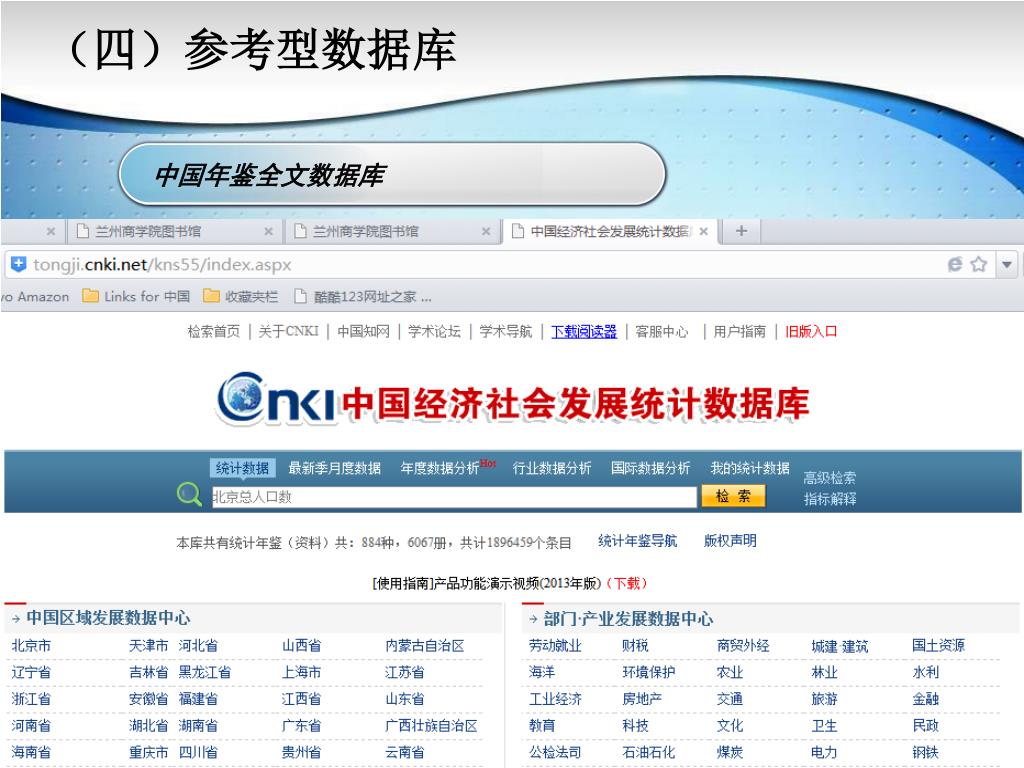Image resolution: width=1024 pixels, height=768 pixels.
Task: Close the second 兰州商学院图书馆 tab
Action: 486,231
